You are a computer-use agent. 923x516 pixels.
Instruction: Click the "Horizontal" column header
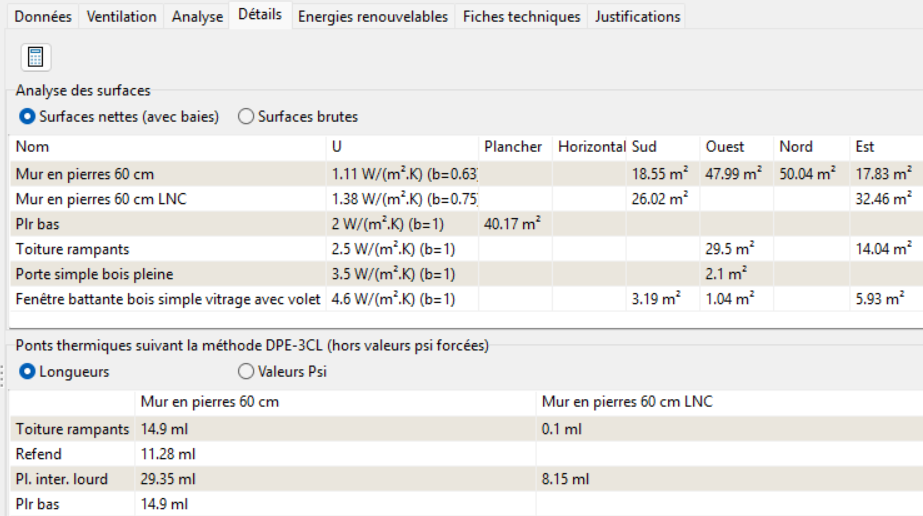pos(591,147)
